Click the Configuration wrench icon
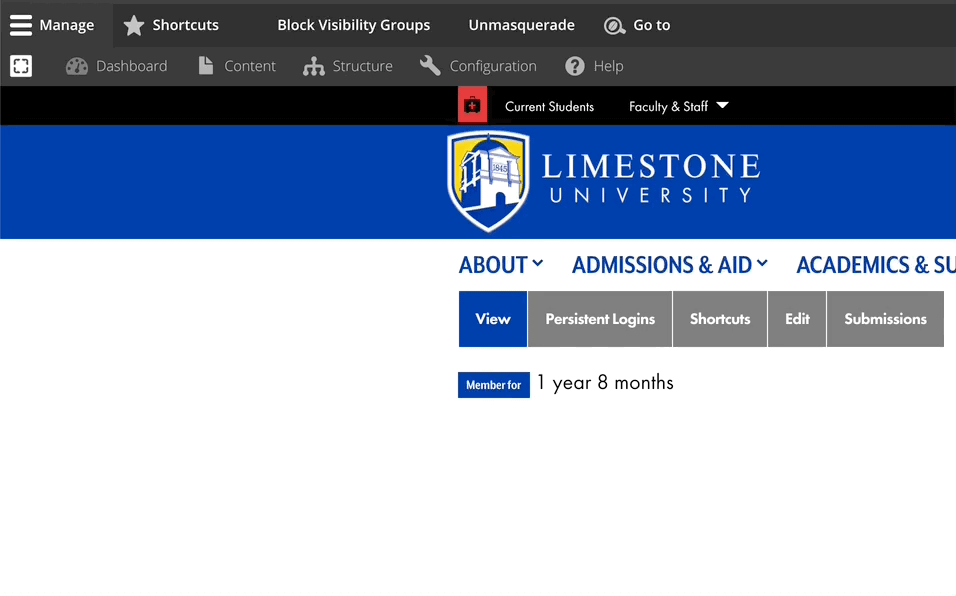The image size is (956, 596). point(430,66)
